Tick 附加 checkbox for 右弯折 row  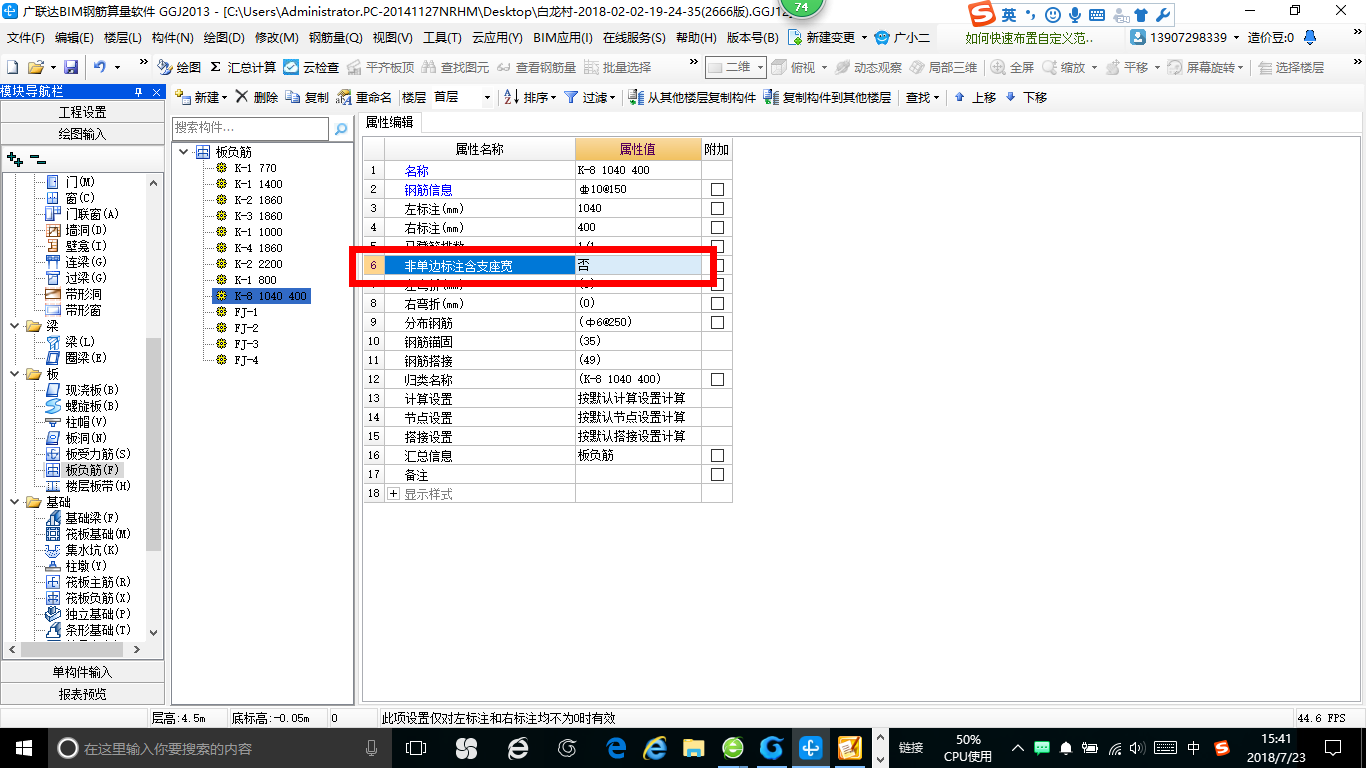[x=717, y=304]
